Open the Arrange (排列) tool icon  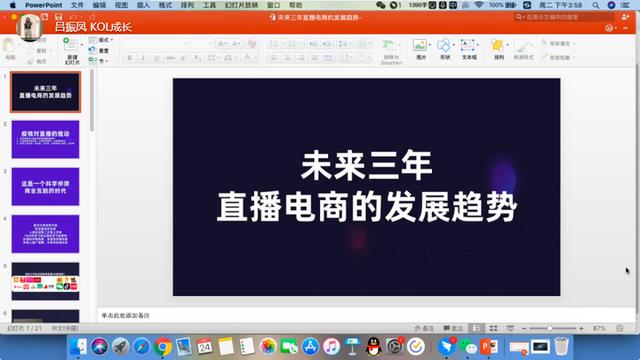(498, 49)
